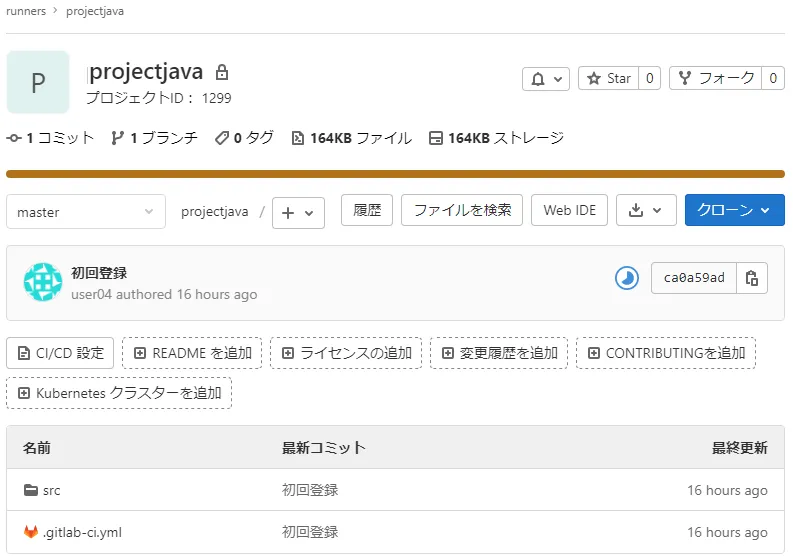Screen dimensions: 793x559
Task: Click ファイルを検索 find file button
Action: (462, 210)
